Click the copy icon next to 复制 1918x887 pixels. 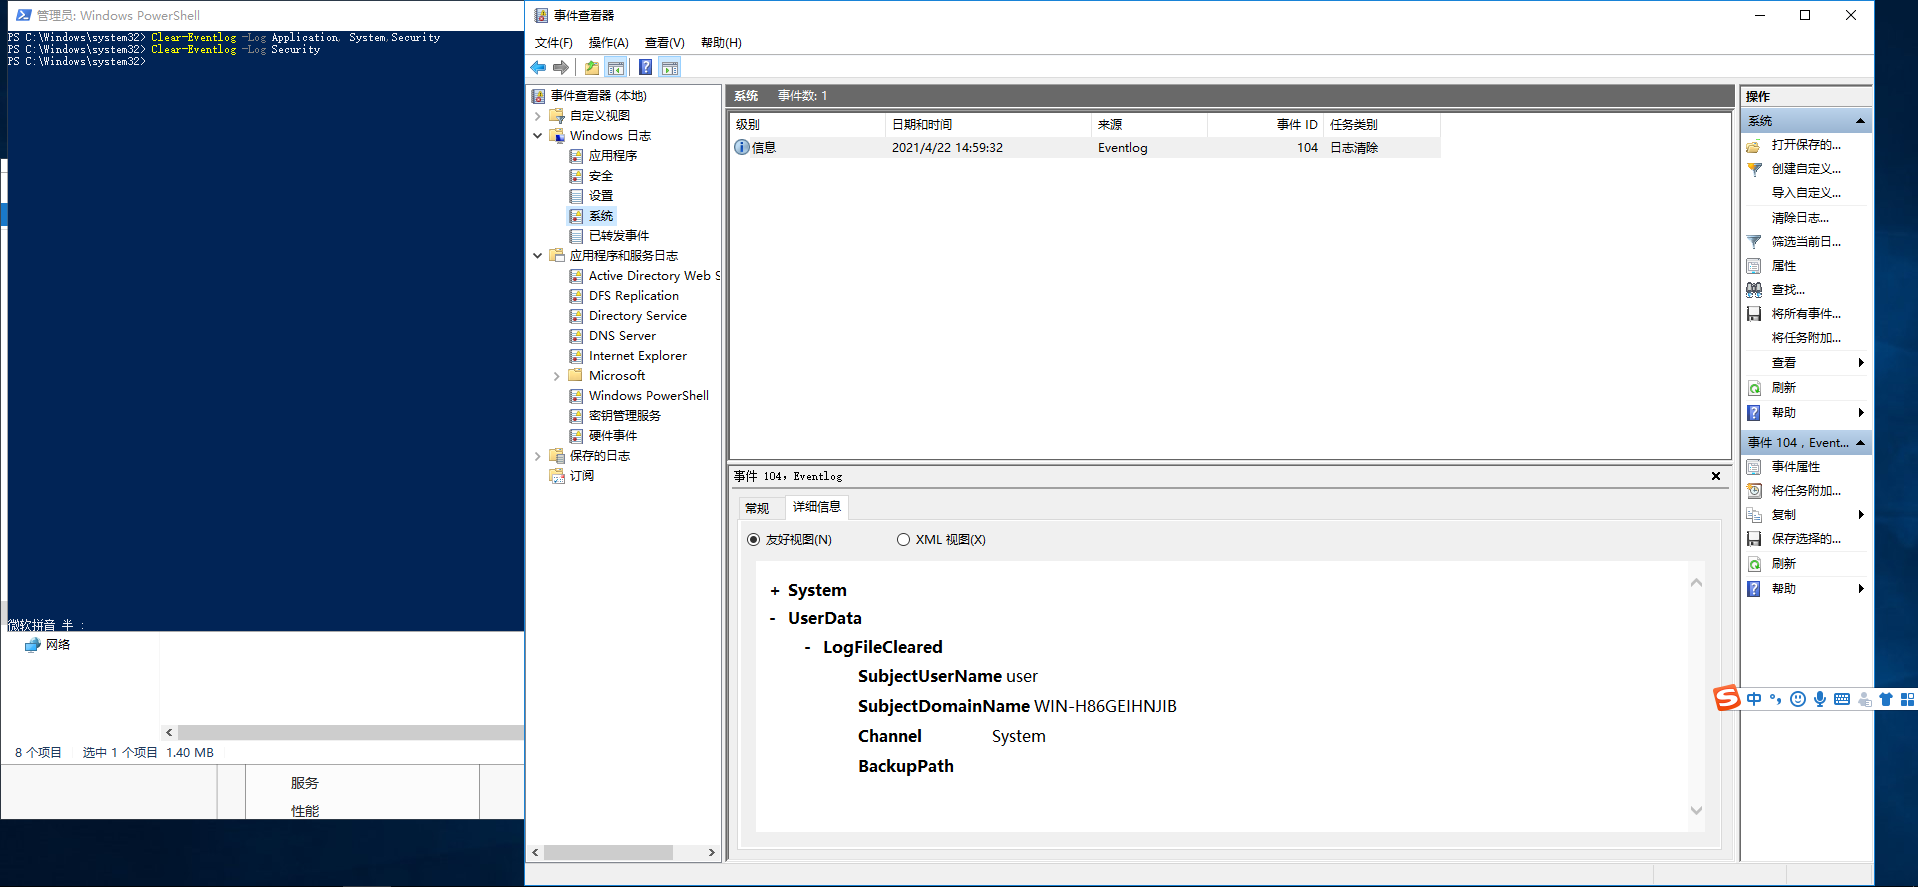(x=1754, y=515)
